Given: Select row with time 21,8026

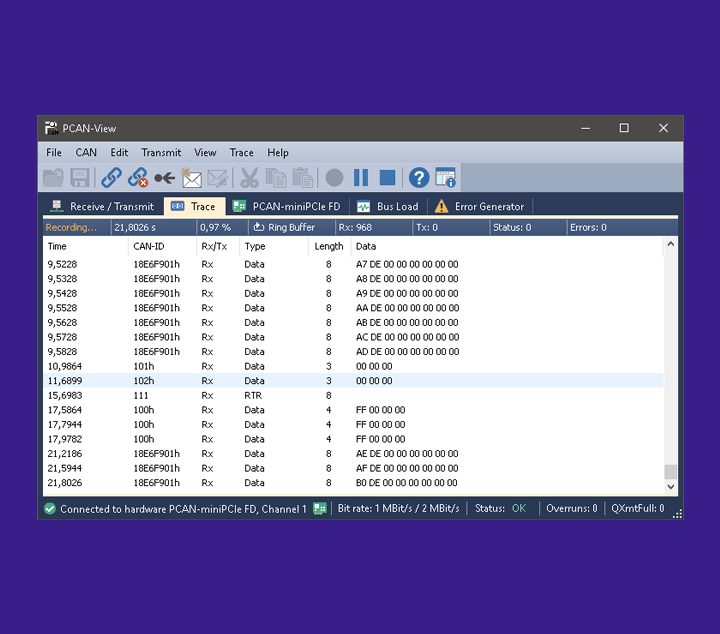Looking at the screenshot, I should (x=353, y=483).
